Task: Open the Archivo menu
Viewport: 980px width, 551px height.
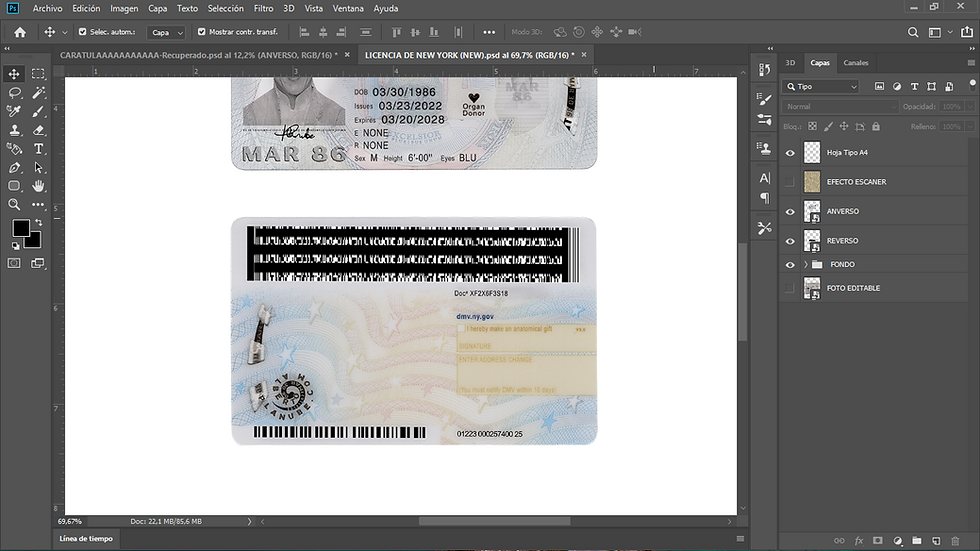Action: pos(48,8)
